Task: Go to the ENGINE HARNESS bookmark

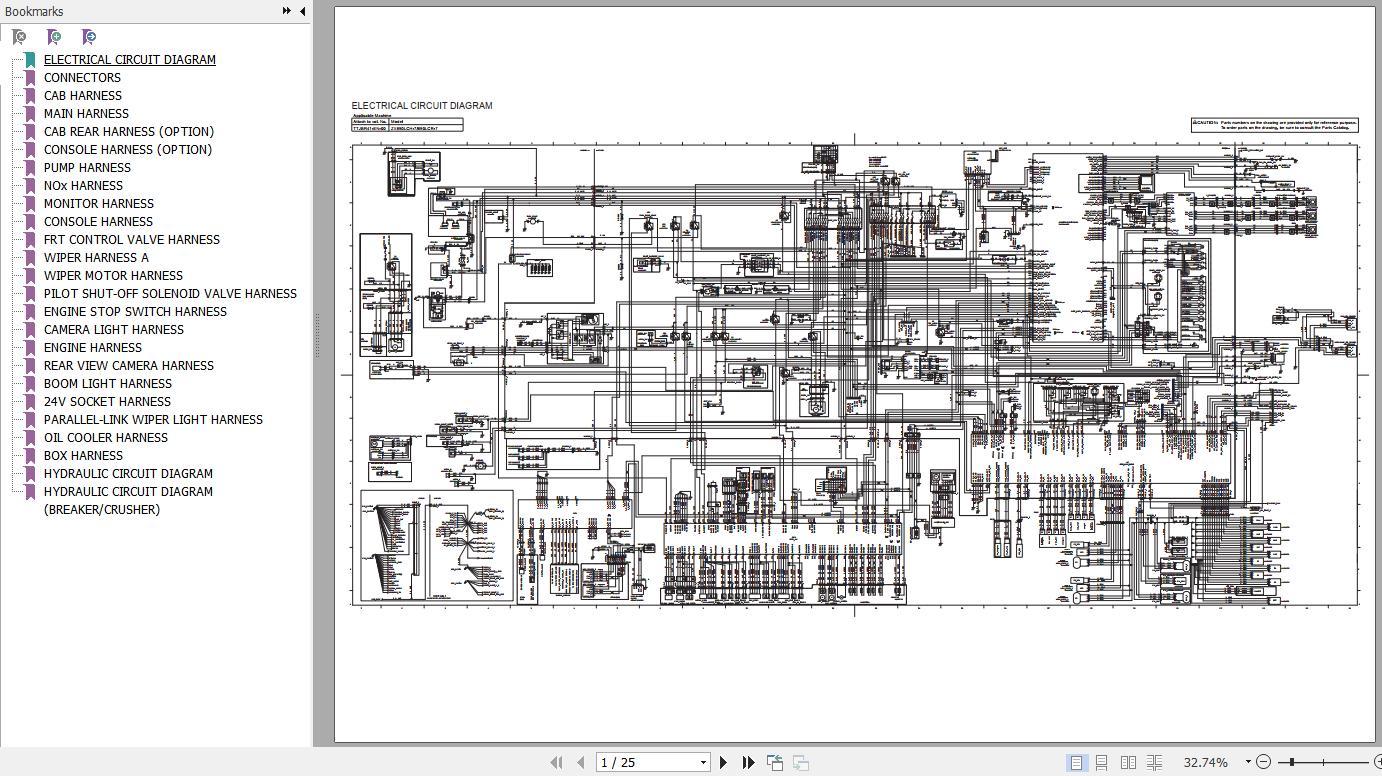Action: (x=93, y=347)
